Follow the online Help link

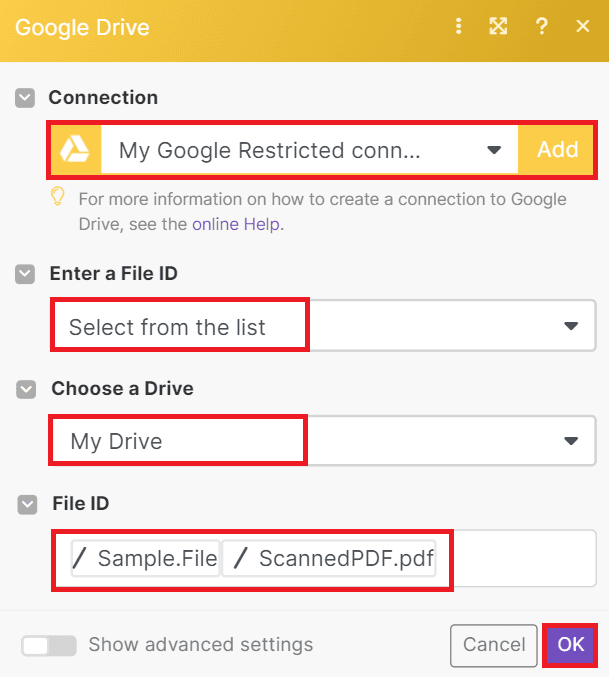[238, 224]
